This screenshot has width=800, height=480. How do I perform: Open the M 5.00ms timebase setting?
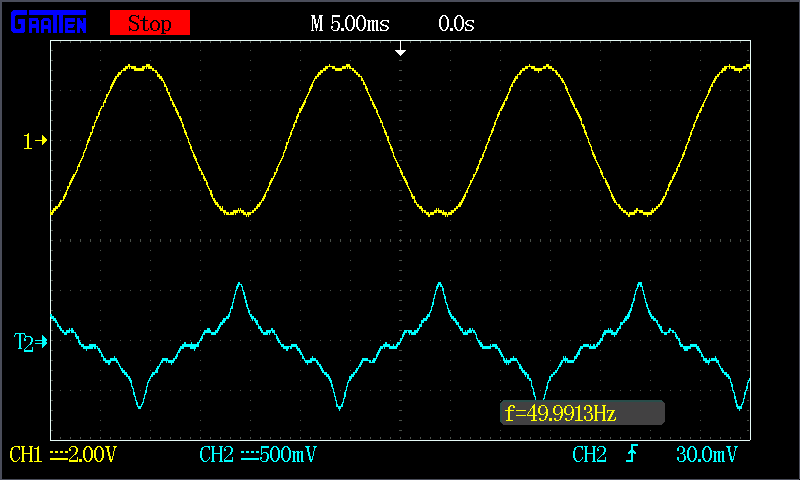(x=350, y=24)
